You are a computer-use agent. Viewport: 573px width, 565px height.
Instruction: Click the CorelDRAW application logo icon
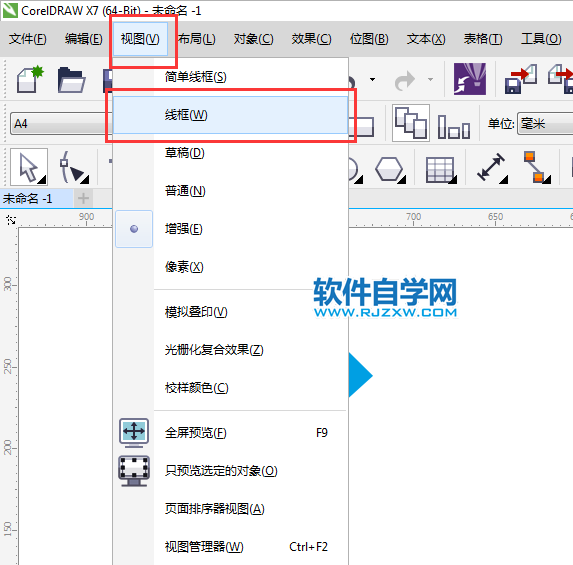(x=10, y=10)
